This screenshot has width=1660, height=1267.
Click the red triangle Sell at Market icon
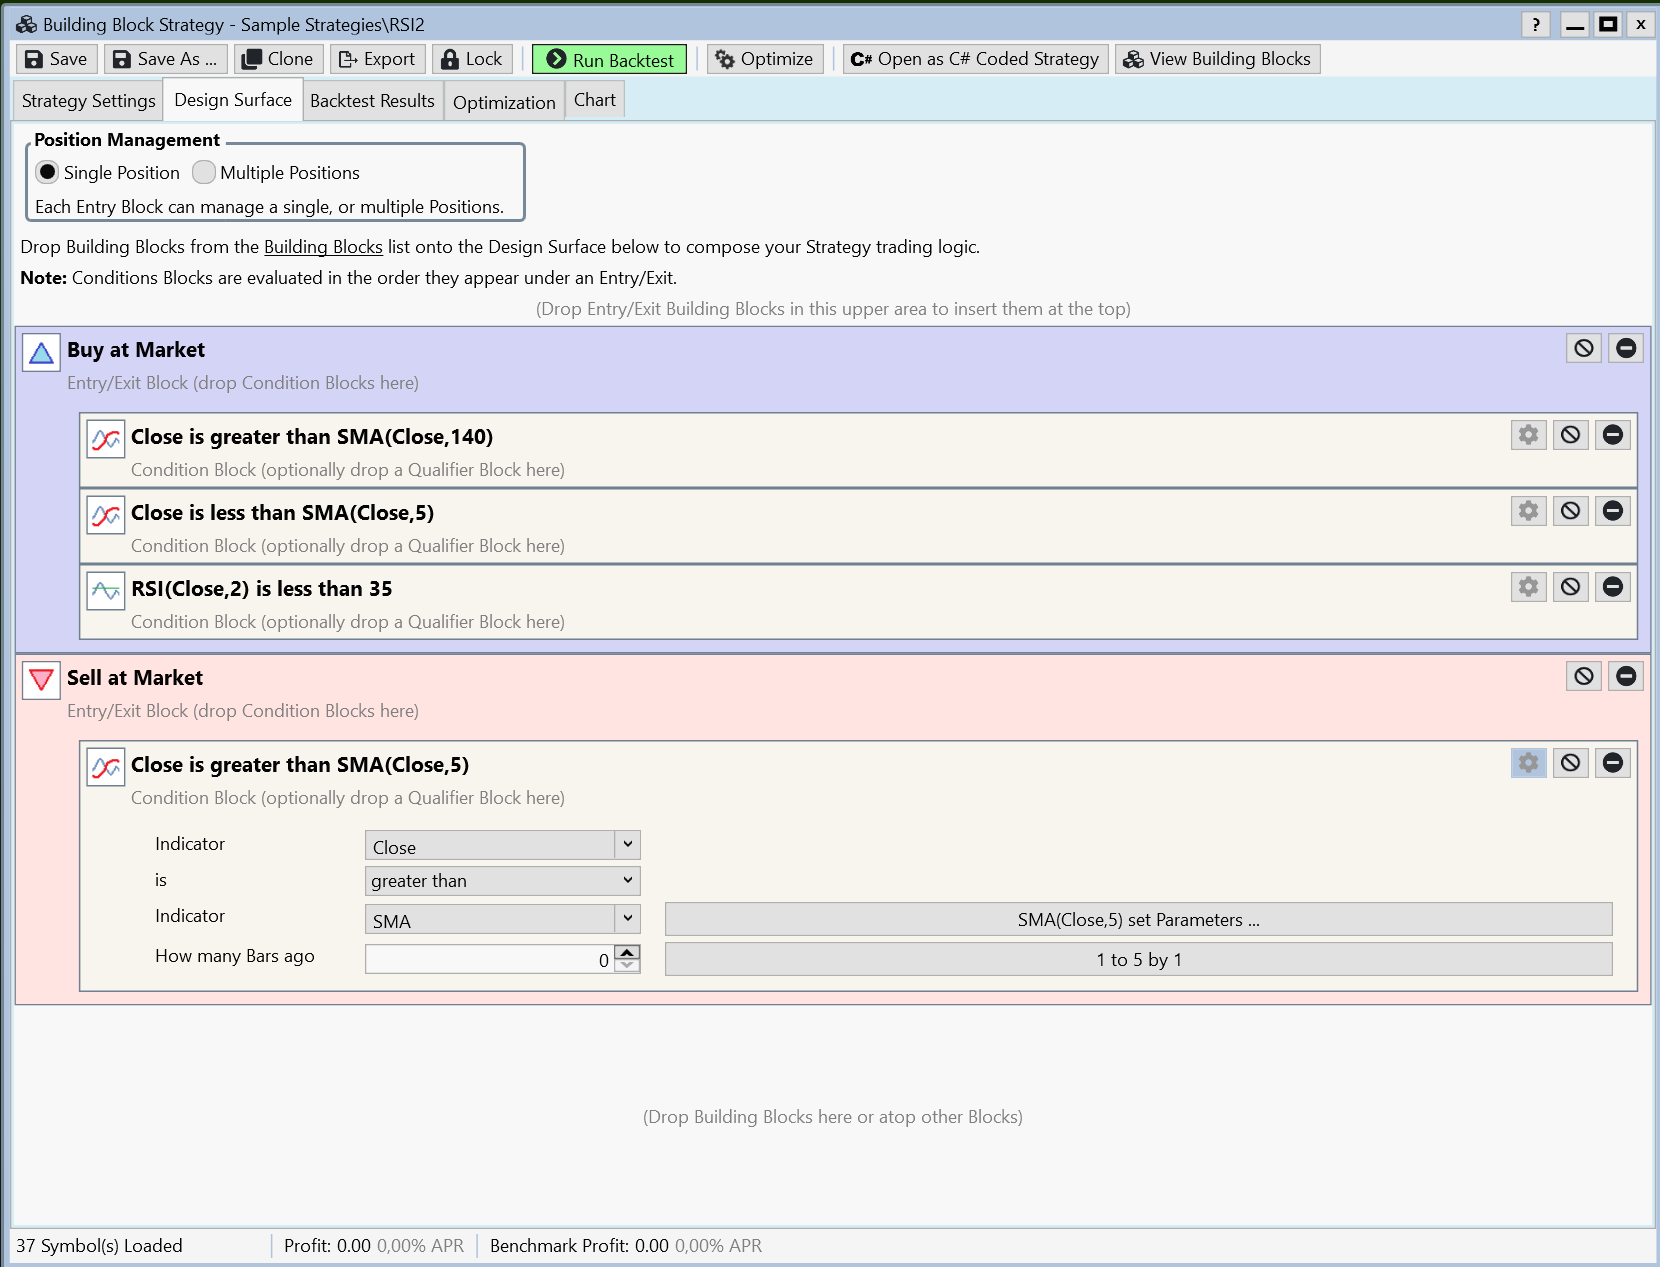[41, 680]
